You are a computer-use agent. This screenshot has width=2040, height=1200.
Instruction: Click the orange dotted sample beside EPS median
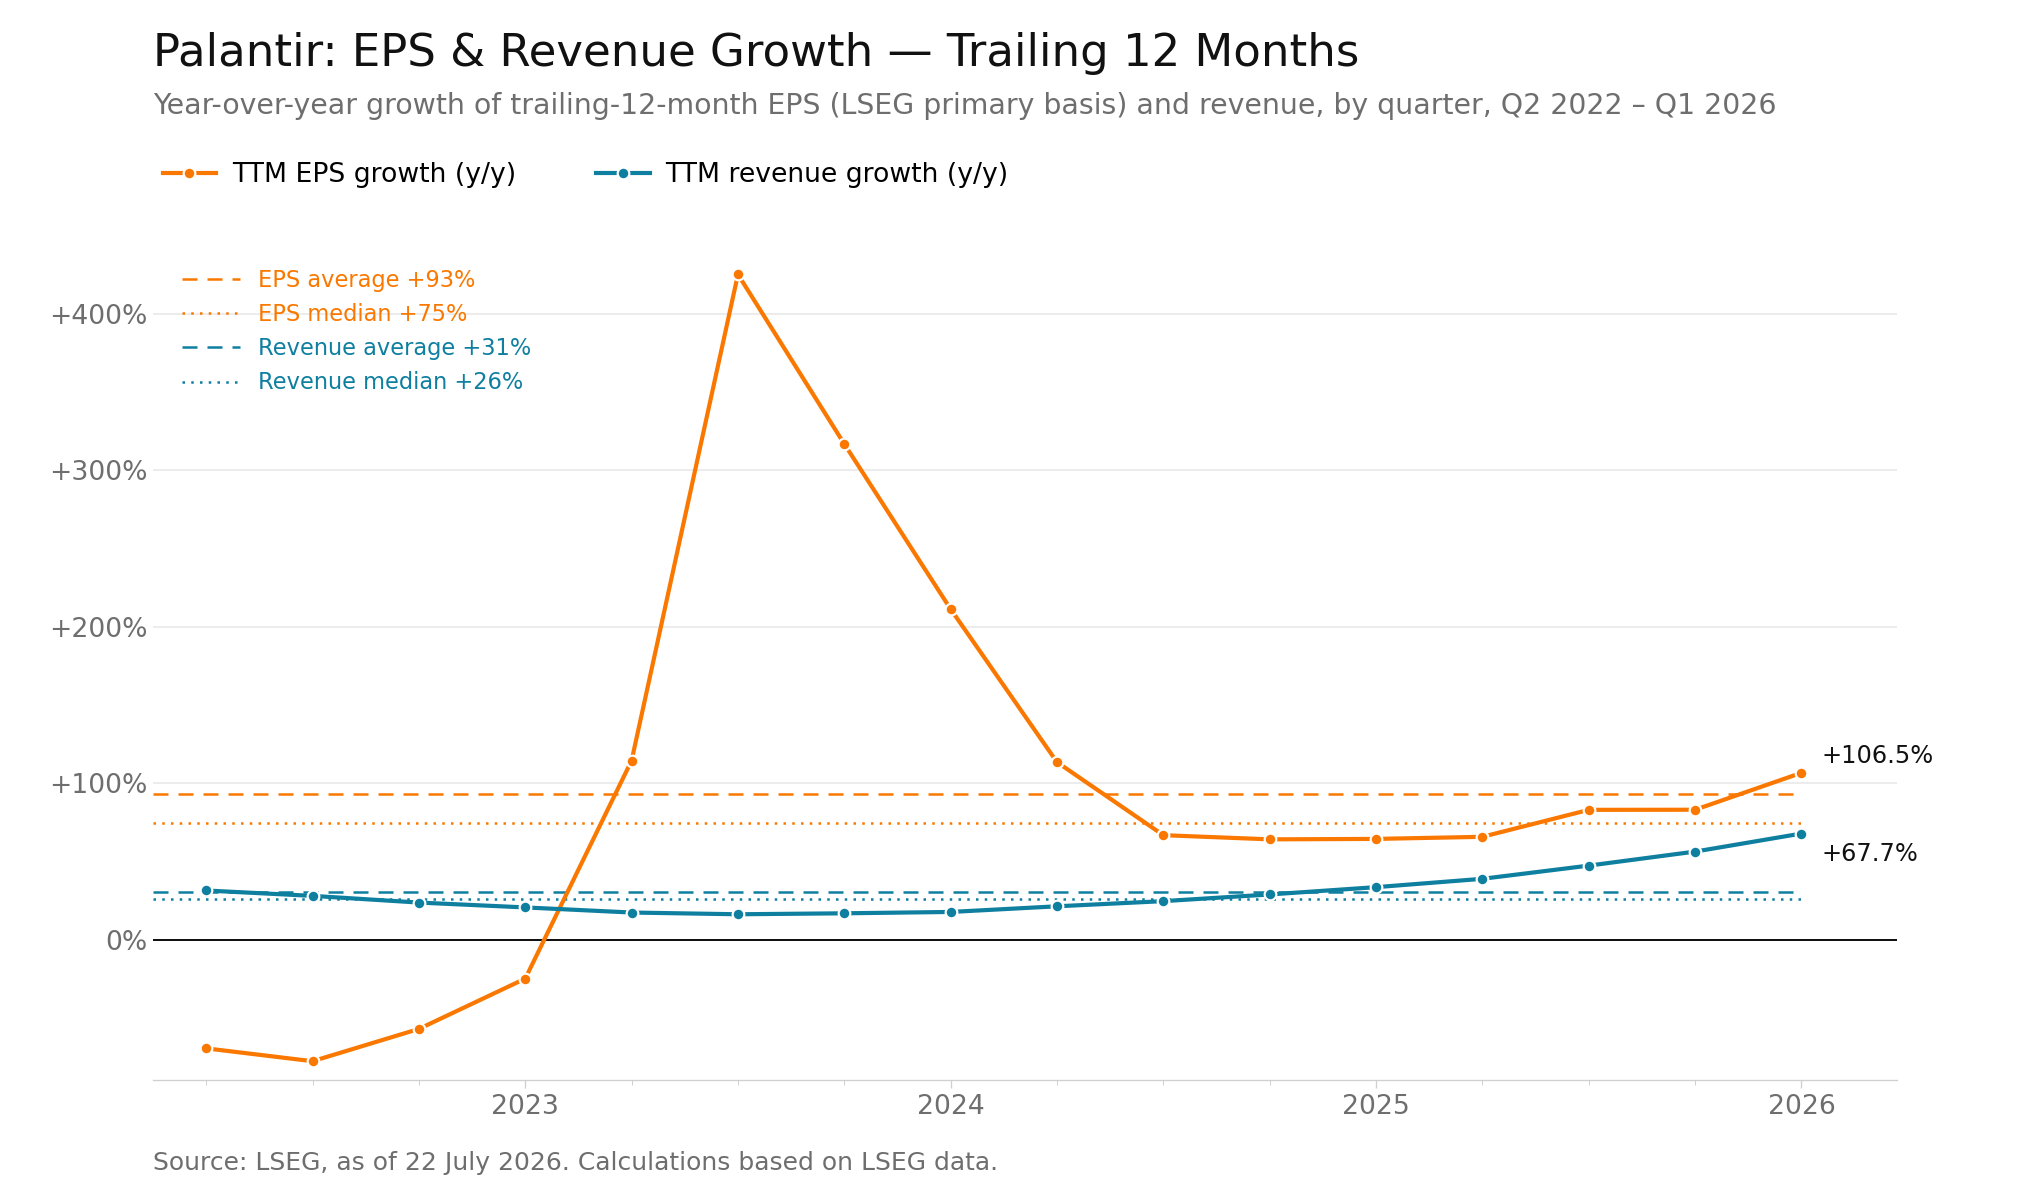click(x=211, y=314)
